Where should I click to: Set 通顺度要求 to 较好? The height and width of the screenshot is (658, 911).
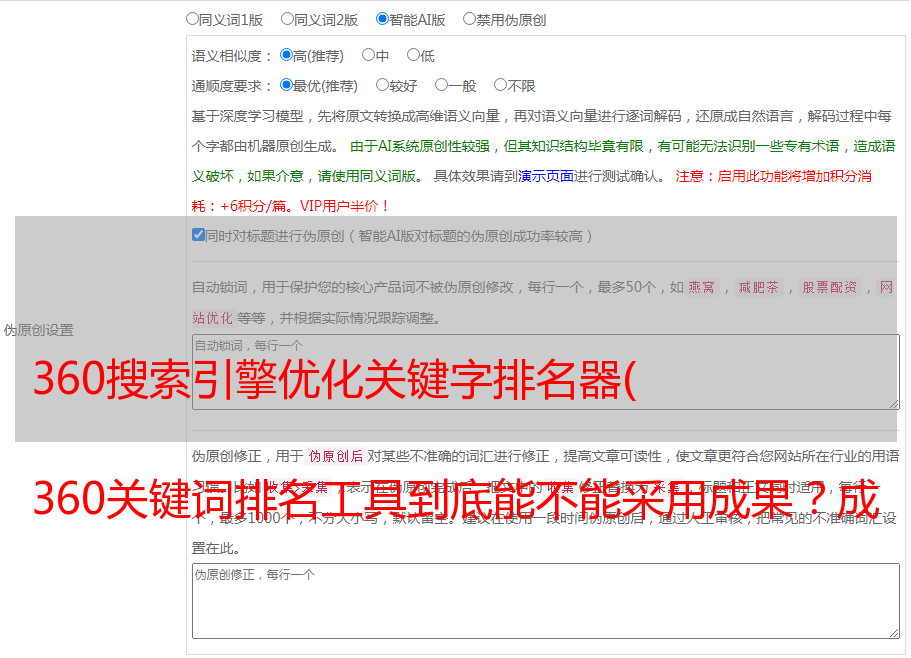tap(382, 85)
